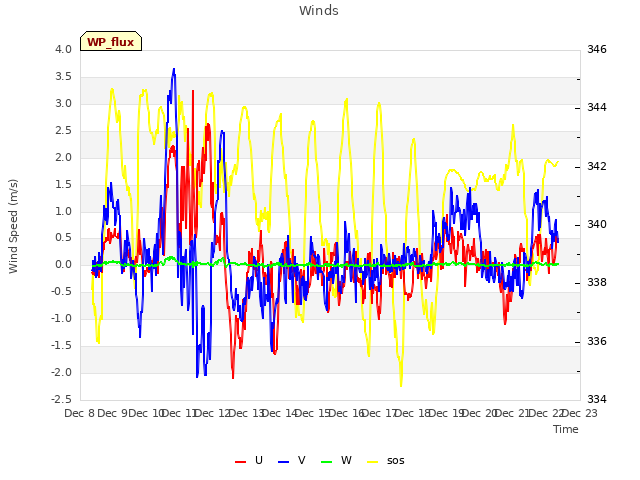Select the 'sos' legend label

click(396, 461)
